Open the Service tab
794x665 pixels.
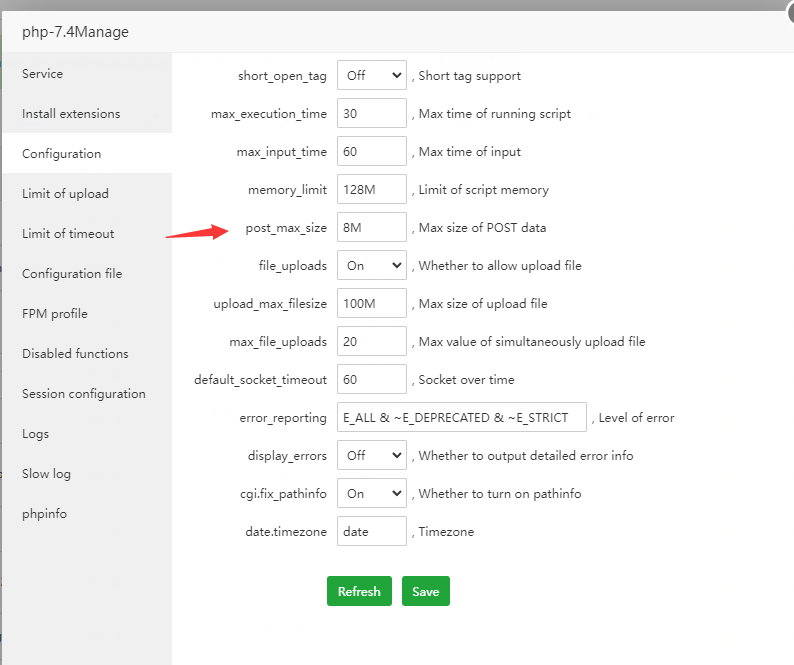pyautogui.click(x=42, y=73)
